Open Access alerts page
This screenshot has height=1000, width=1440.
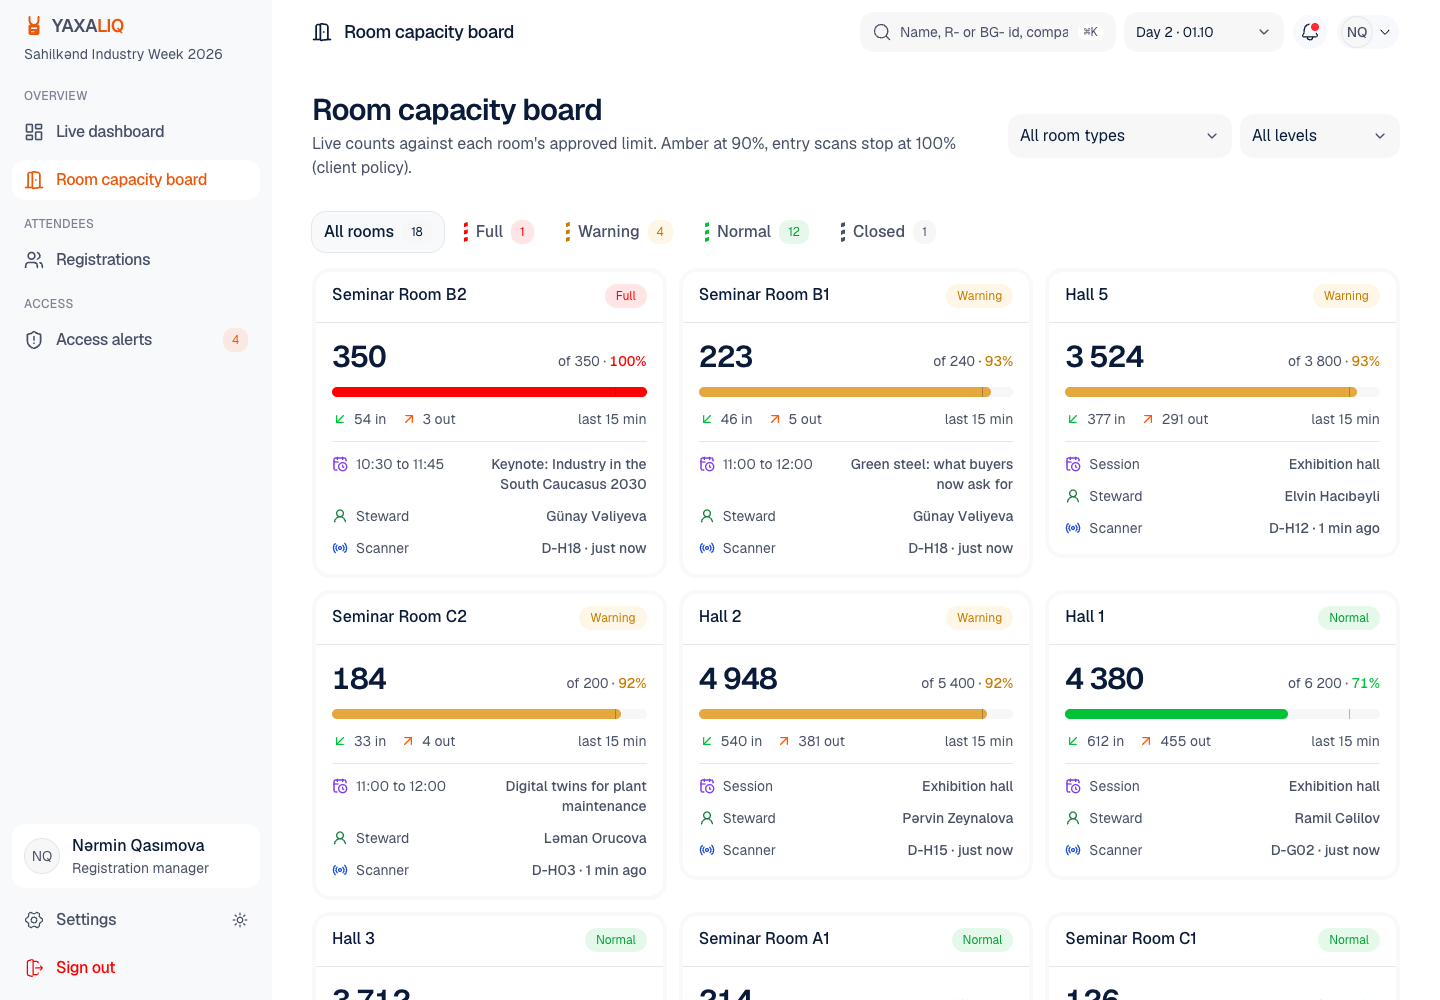coord(136,340)
